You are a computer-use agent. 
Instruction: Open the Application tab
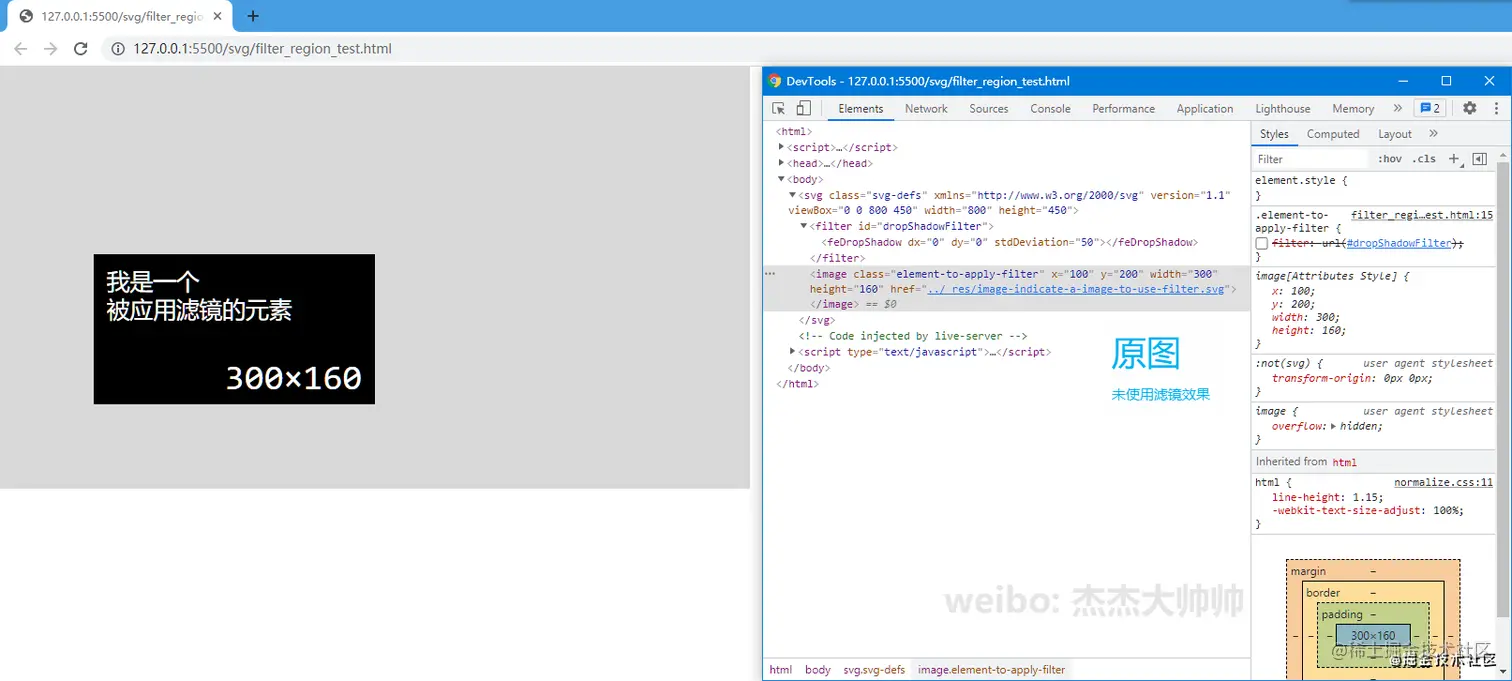pyautogui.click(x=1204, y=109)
